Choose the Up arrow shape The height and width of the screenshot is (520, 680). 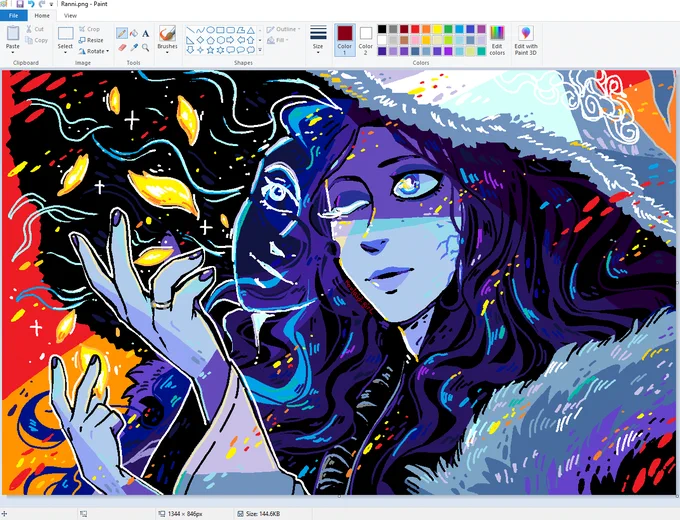[x=251, y=40]
